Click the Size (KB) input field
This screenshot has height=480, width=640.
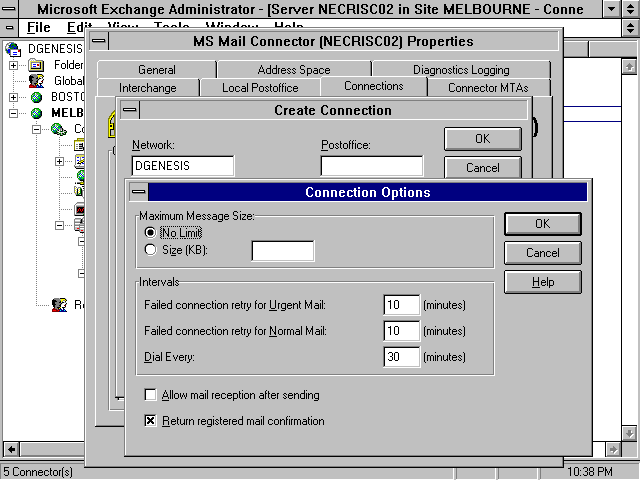(x=283, y=251)
